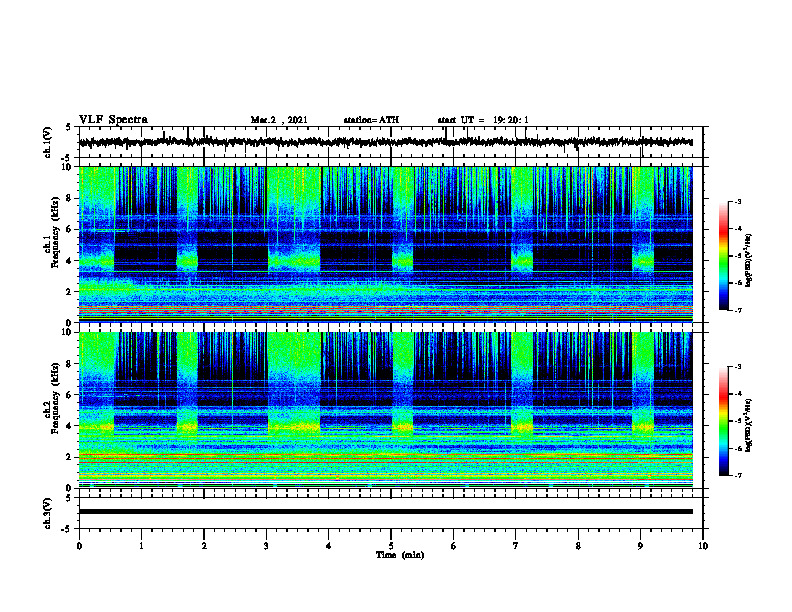Click the "ch.3(V)" waveform axis label

(48, 513)
